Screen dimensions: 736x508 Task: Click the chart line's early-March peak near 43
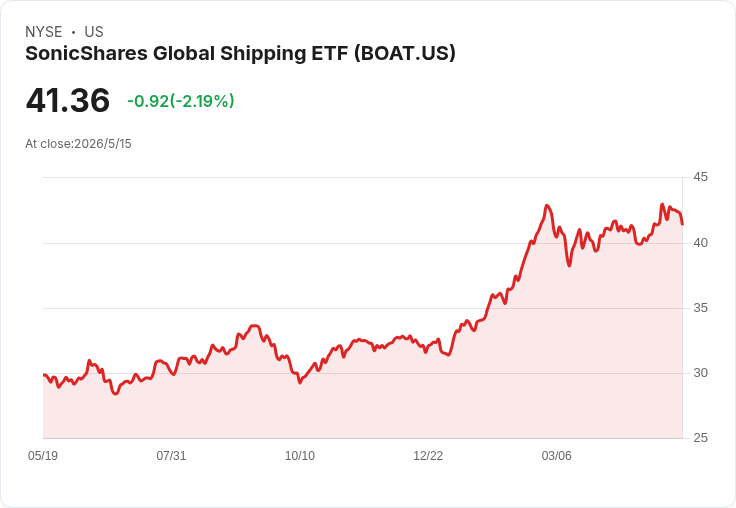pos(547,206)
